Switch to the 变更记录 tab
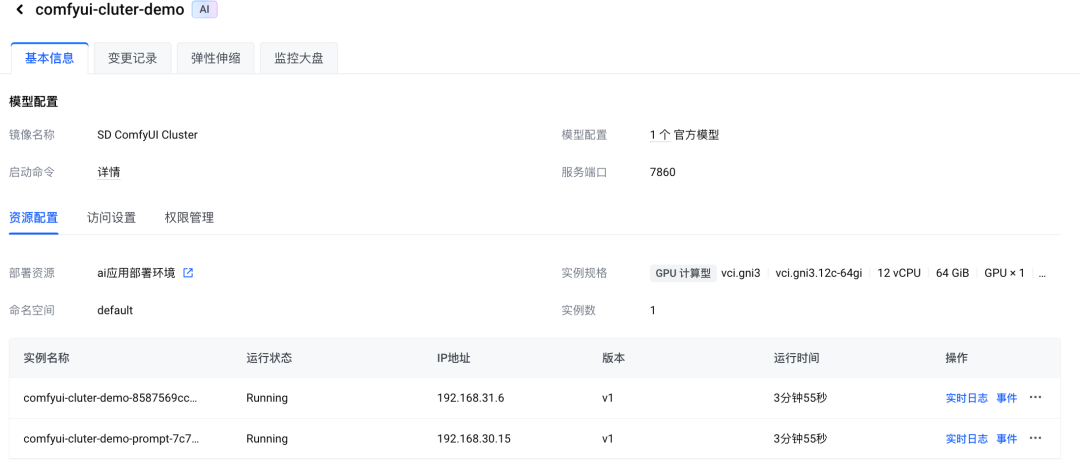This screenshot has height=476, width=1080. coord(133,58)
